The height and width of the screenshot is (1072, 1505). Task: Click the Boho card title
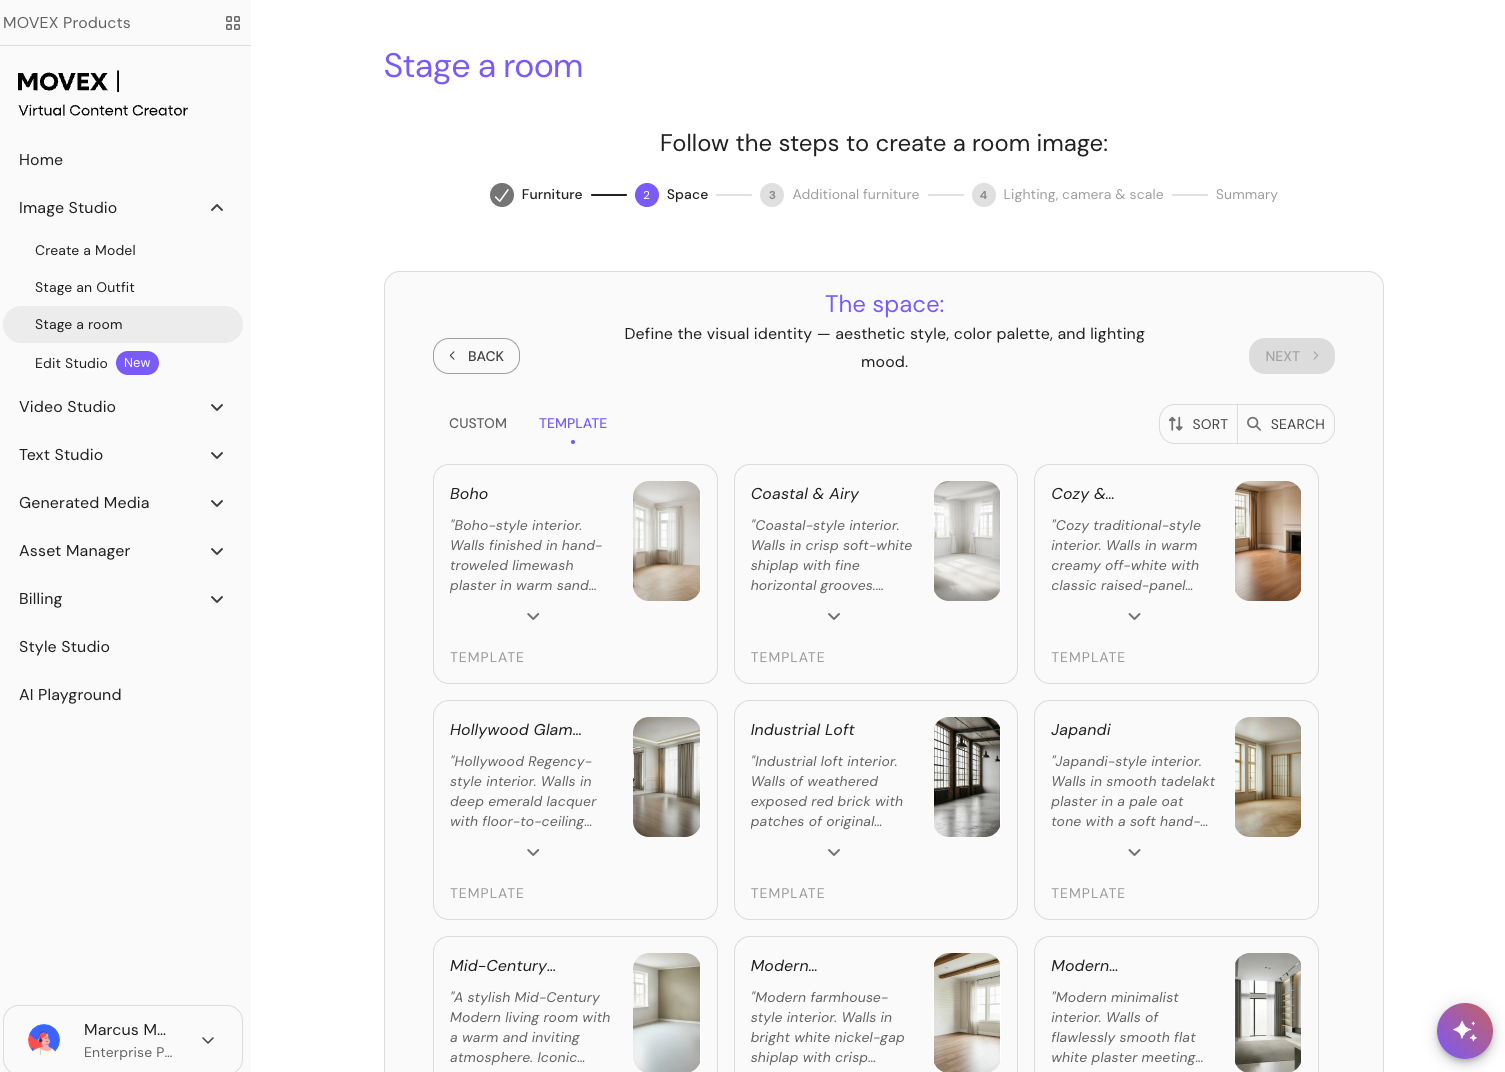point(469,494)
